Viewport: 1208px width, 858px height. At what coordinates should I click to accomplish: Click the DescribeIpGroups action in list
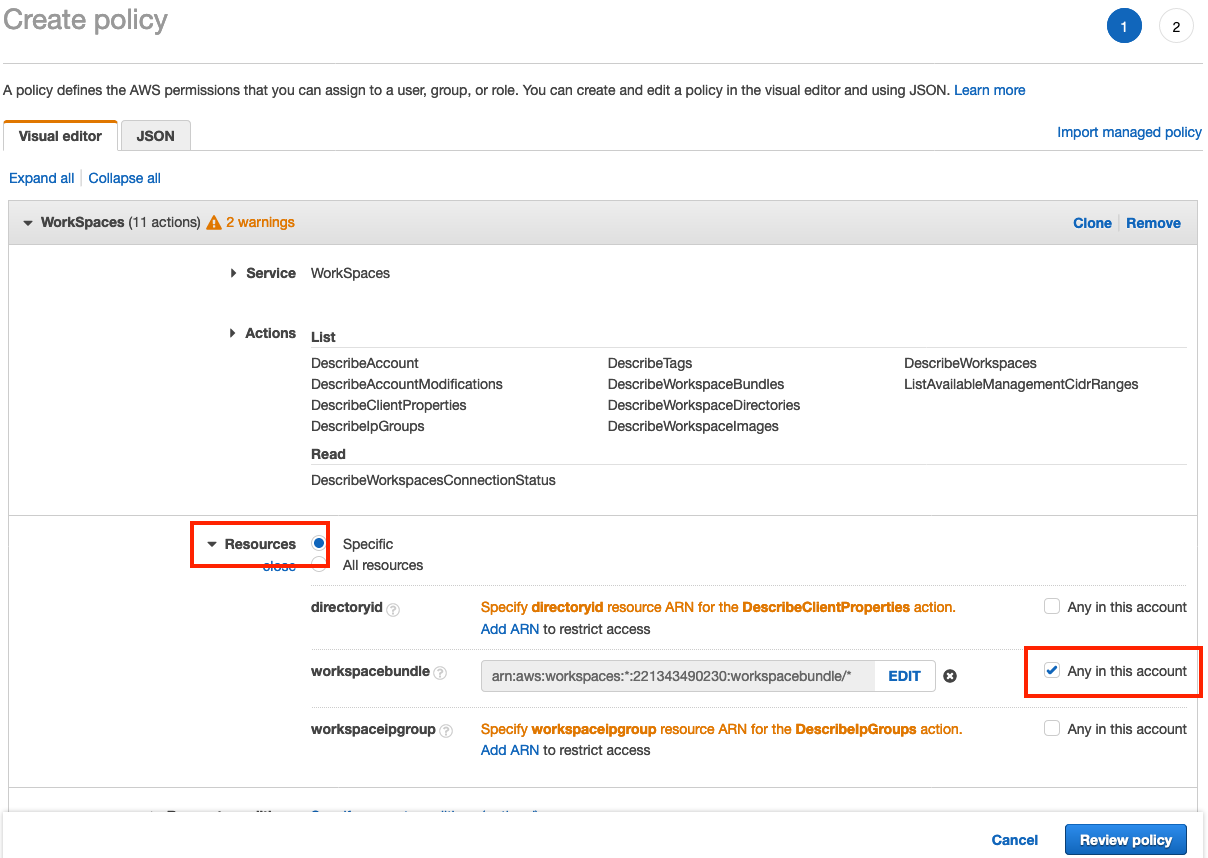[368, 426]
